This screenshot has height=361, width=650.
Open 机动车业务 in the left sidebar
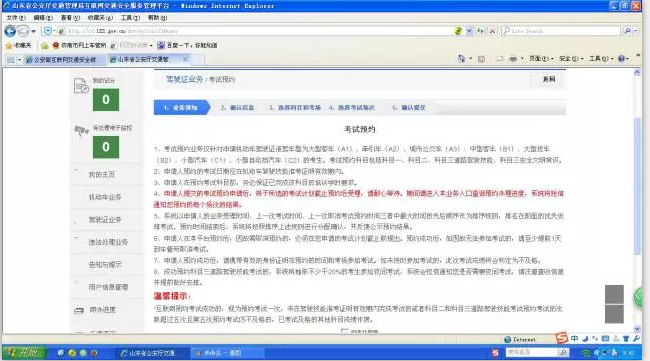(x=105, y=197)
